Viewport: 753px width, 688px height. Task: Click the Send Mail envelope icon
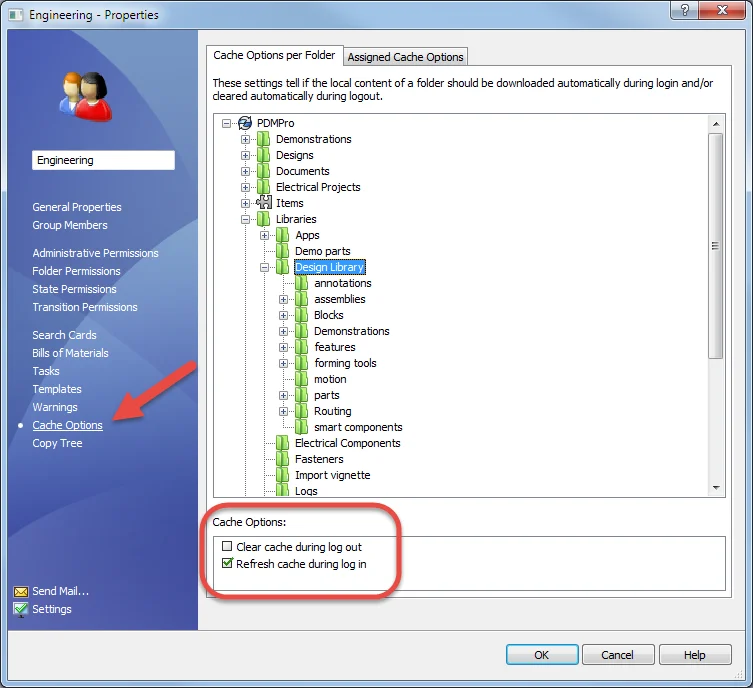click(x=21, y=591)
